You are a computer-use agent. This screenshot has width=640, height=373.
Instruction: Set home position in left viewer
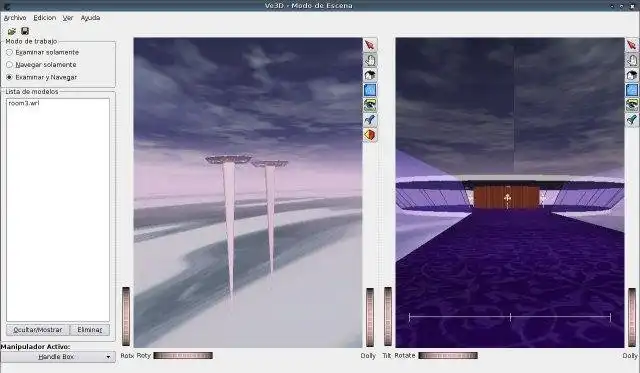(370, 90)
